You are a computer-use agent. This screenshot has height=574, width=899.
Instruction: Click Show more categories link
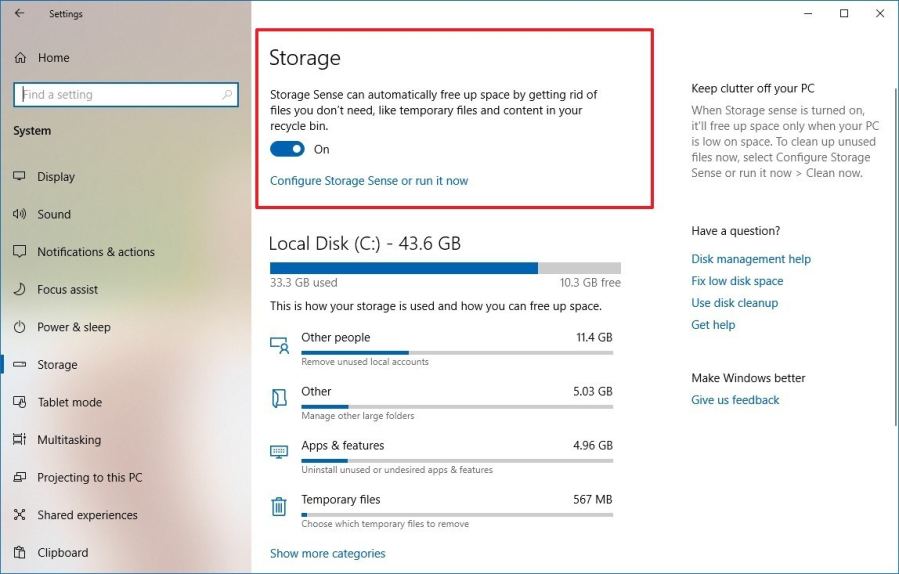coord(327,553)
